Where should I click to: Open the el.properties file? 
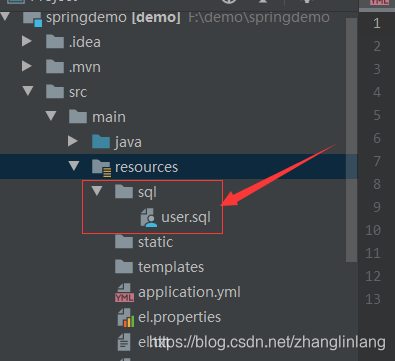(x=179, y=317)
